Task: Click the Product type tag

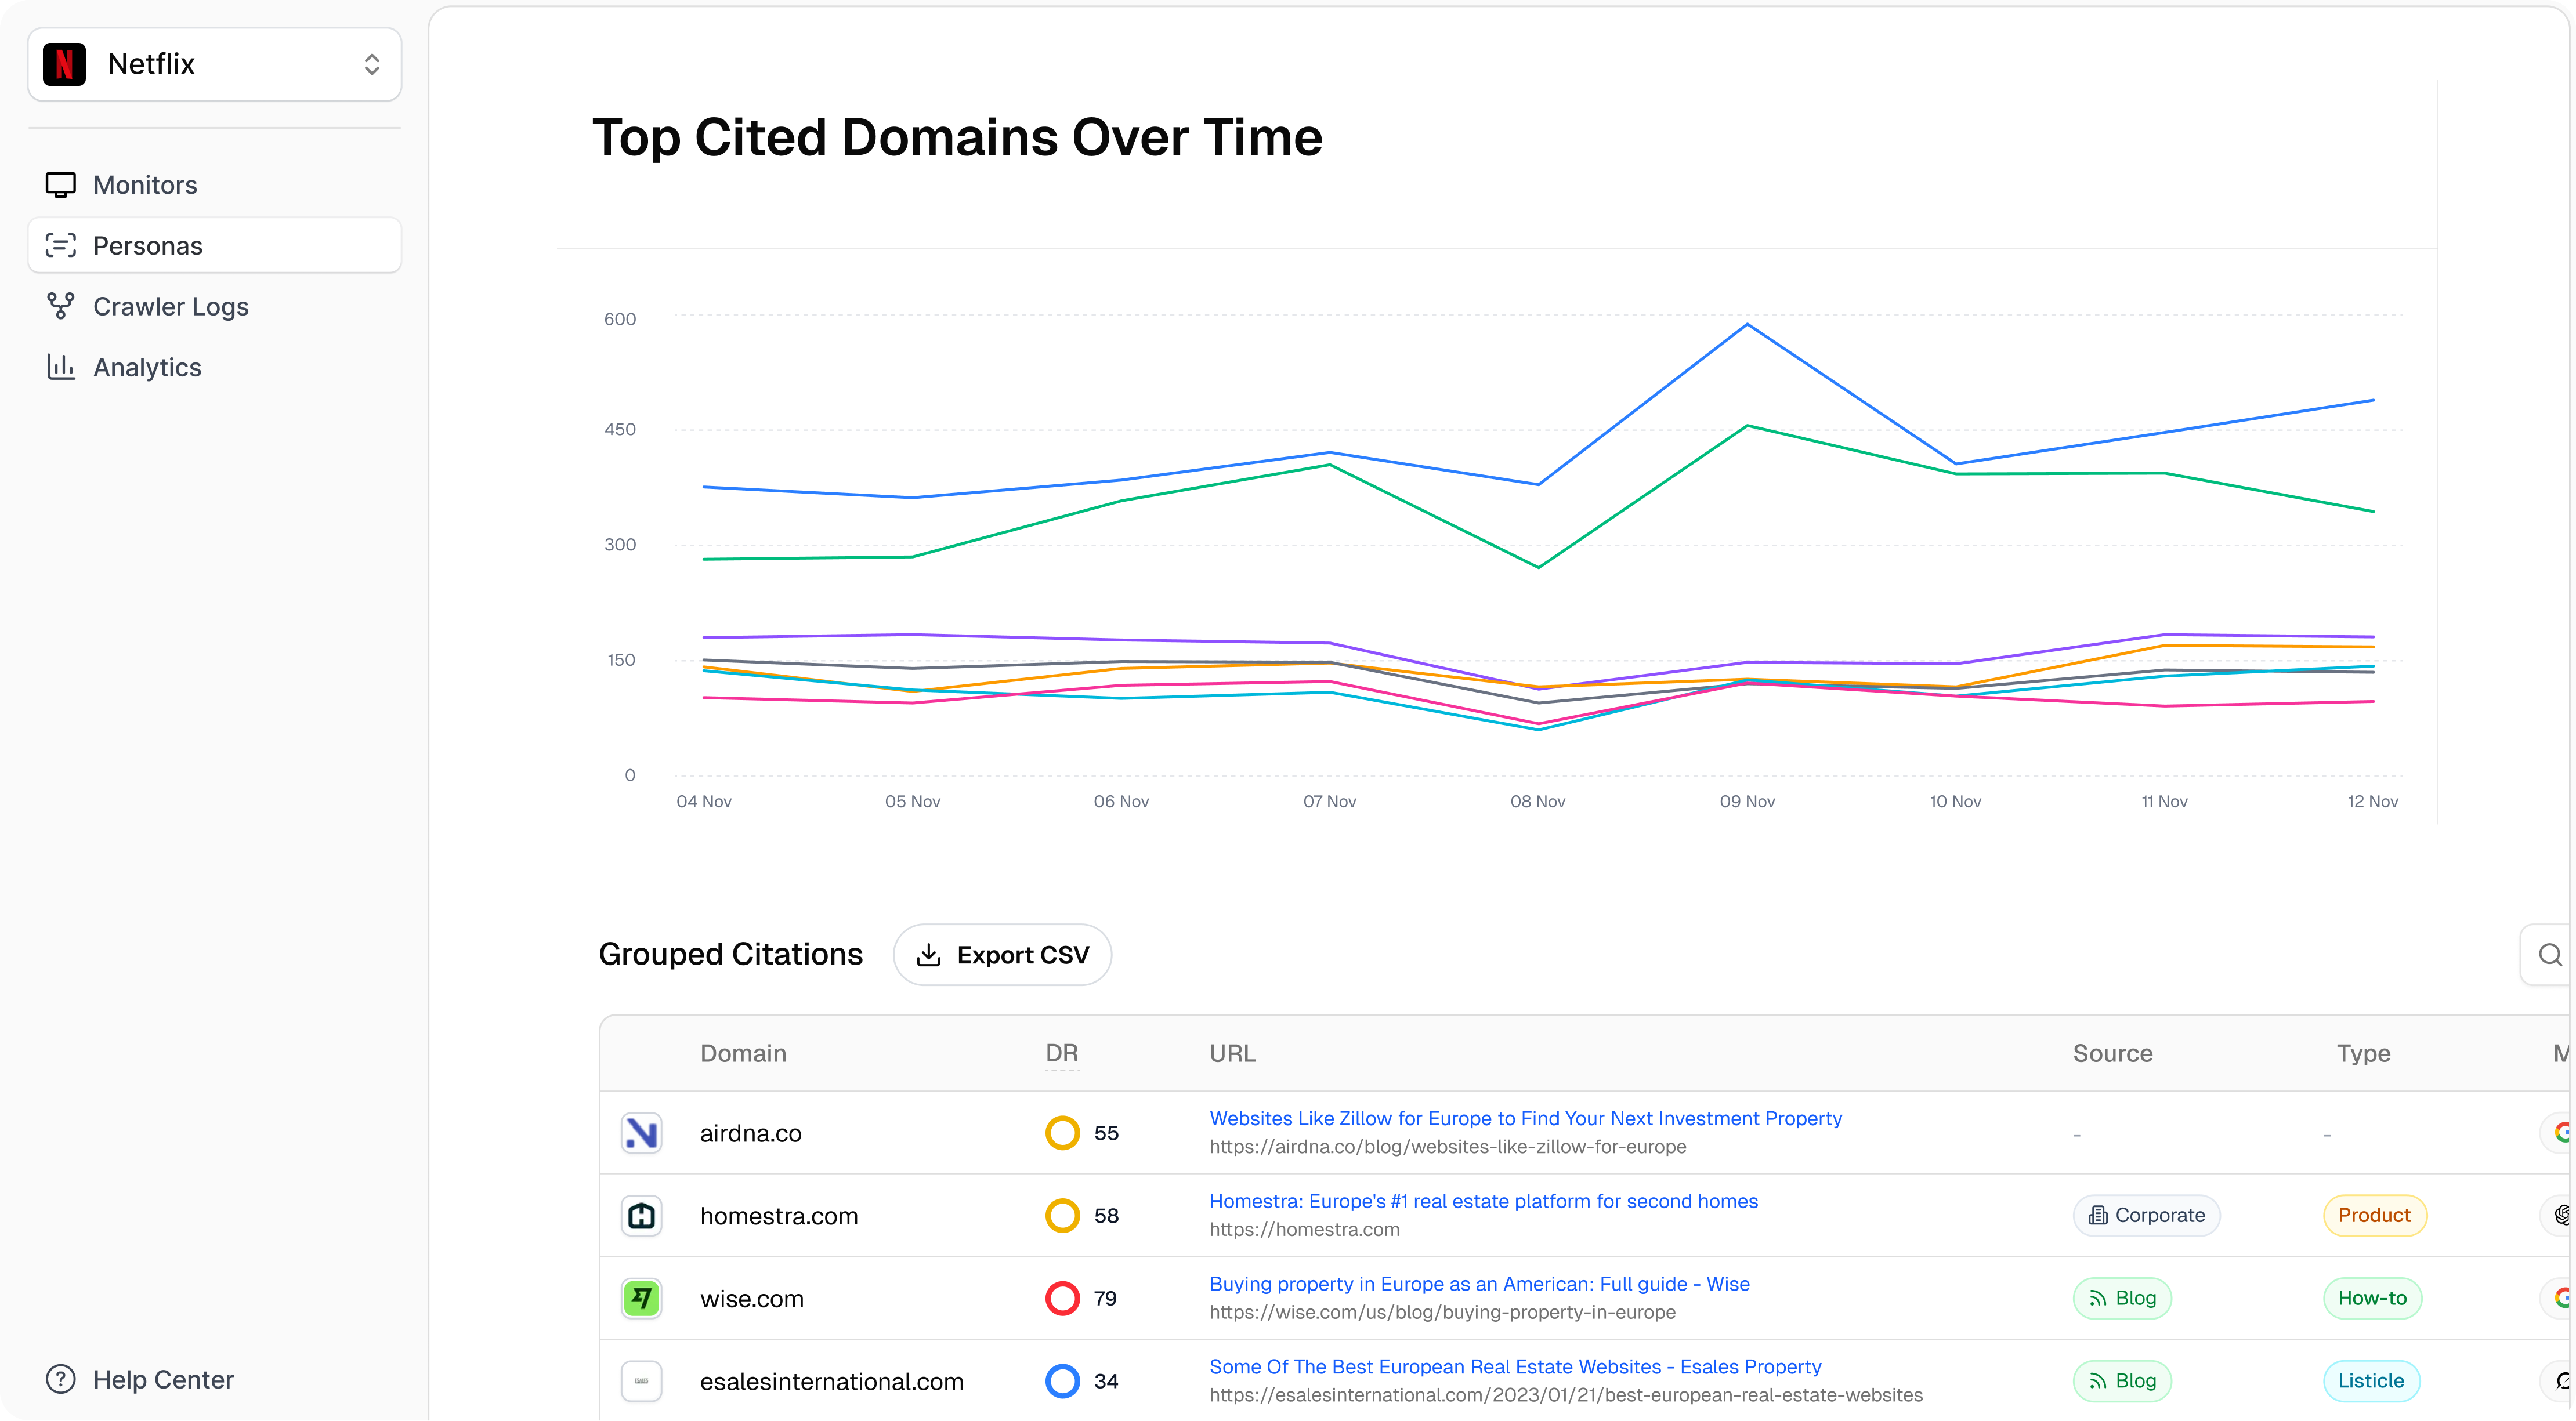Action: tap(2374, 1216)
